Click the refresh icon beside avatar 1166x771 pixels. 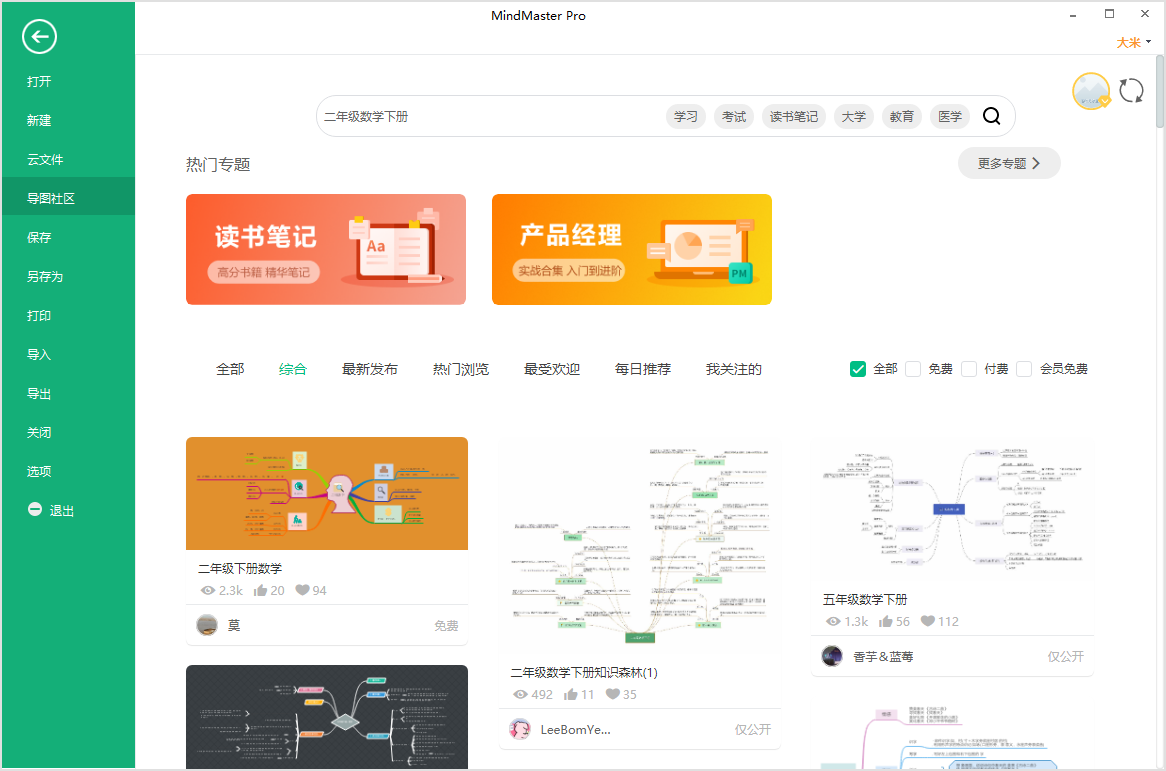(1131, 91)
